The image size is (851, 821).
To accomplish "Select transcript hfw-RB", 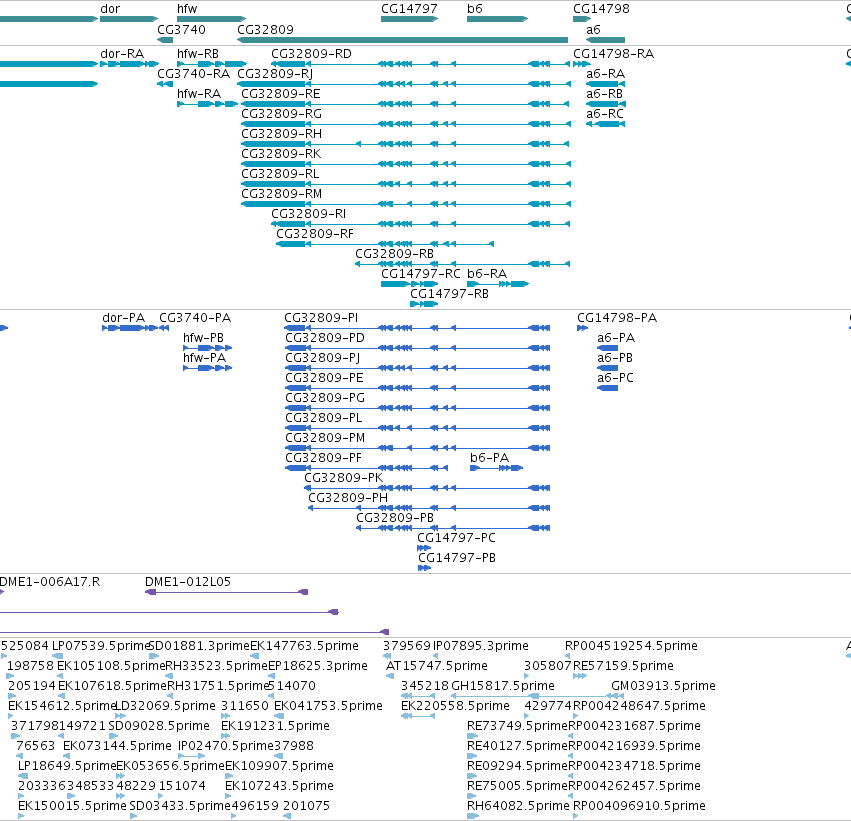I will tap(198, 54).
